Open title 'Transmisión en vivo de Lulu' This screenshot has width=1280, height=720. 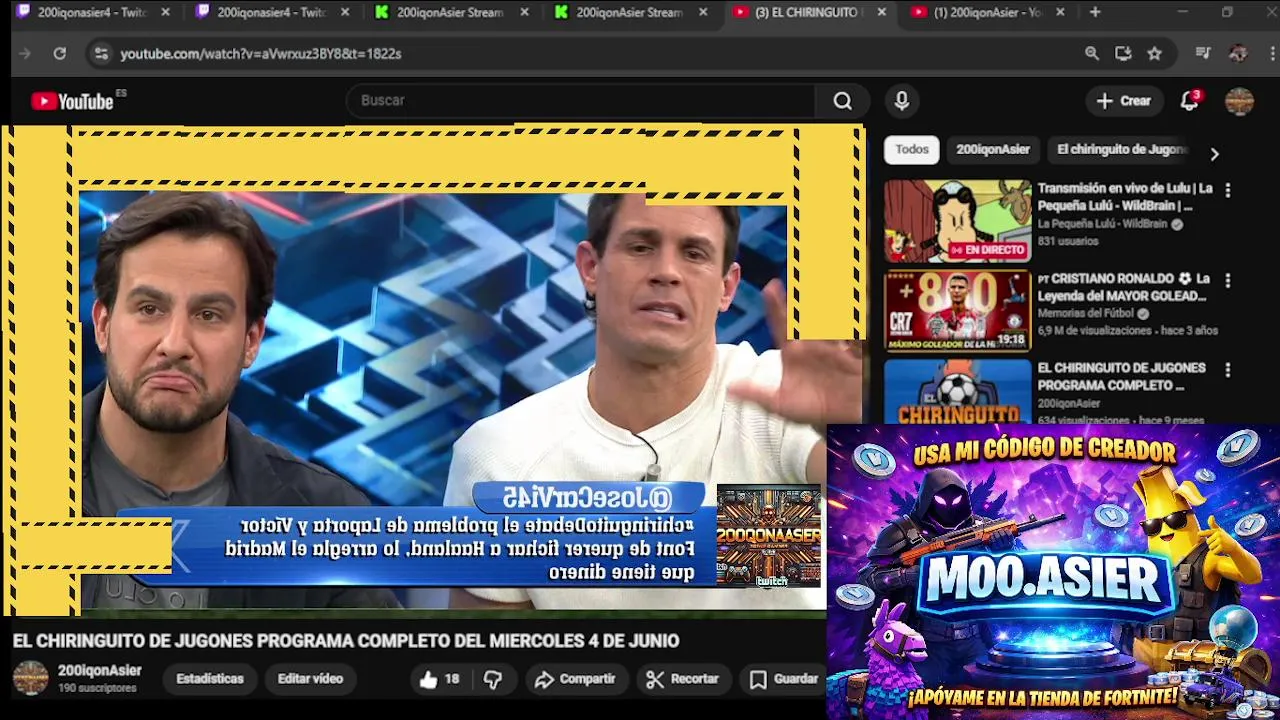[1125, 197]
